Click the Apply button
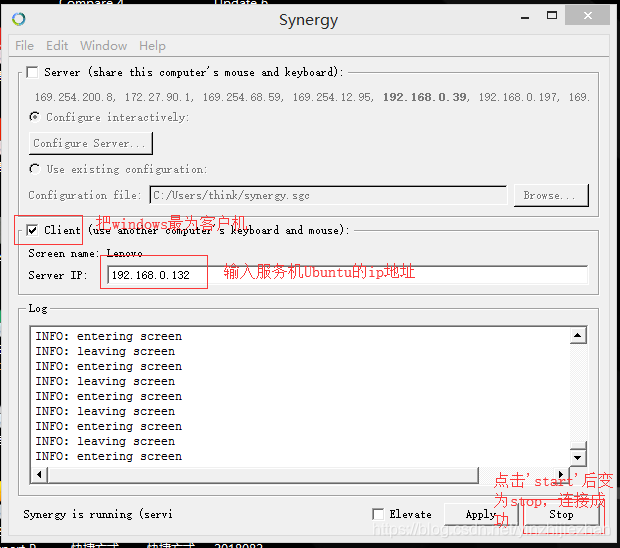620x548 pixels. coord(481,514)
